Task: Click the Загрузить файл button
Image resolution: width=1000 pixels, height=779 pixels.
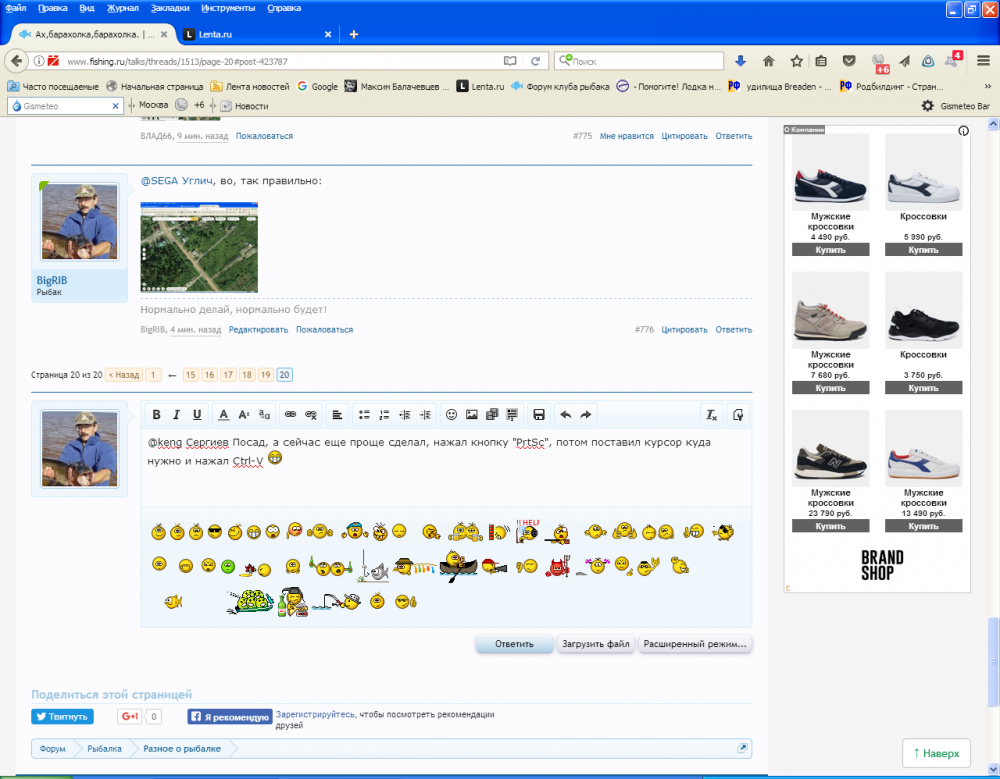Action: (595, 644)
